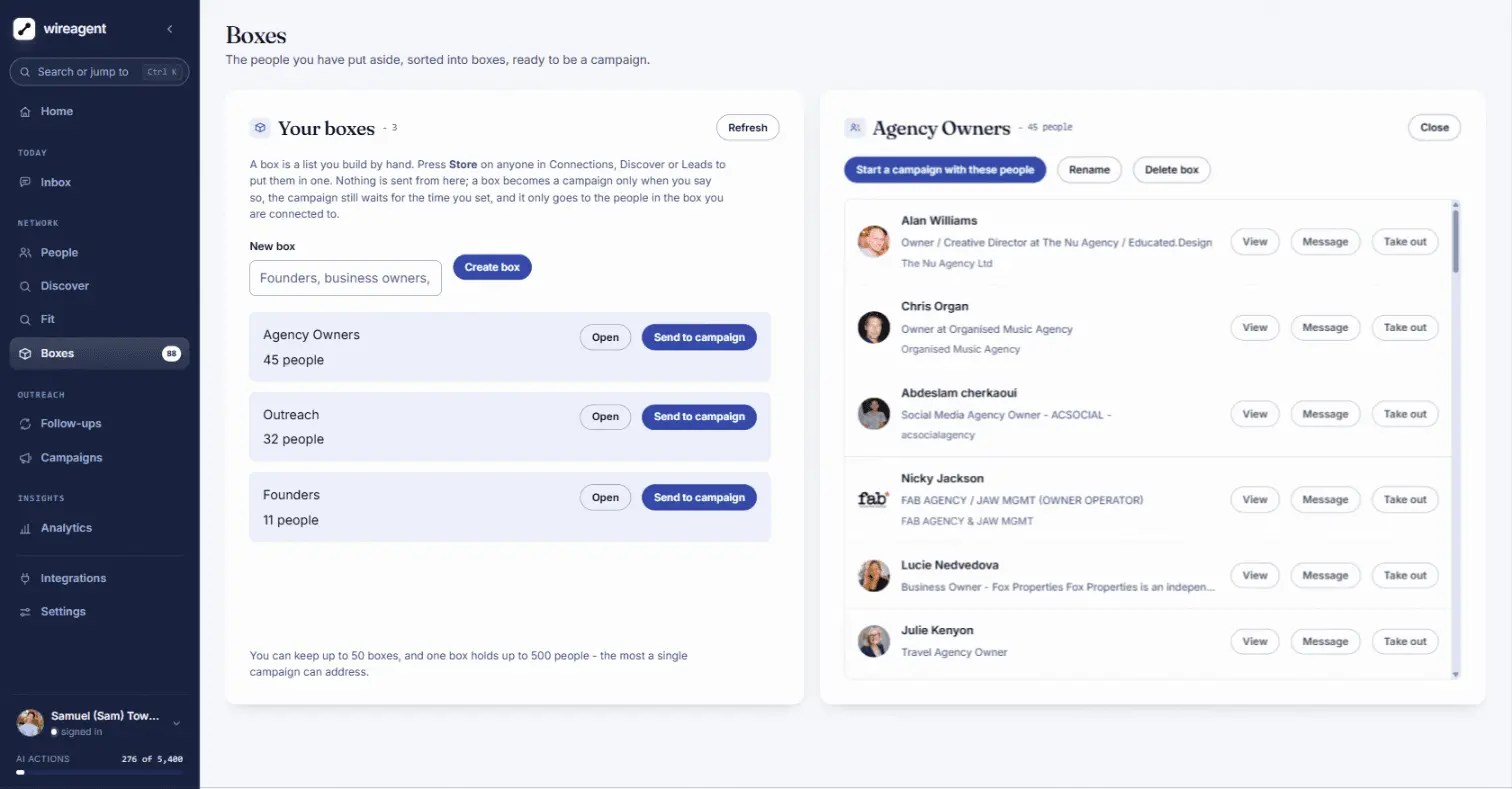The image size is (1512, 789).
Task: Open the Agency Owners box
Action: [605, 338]
